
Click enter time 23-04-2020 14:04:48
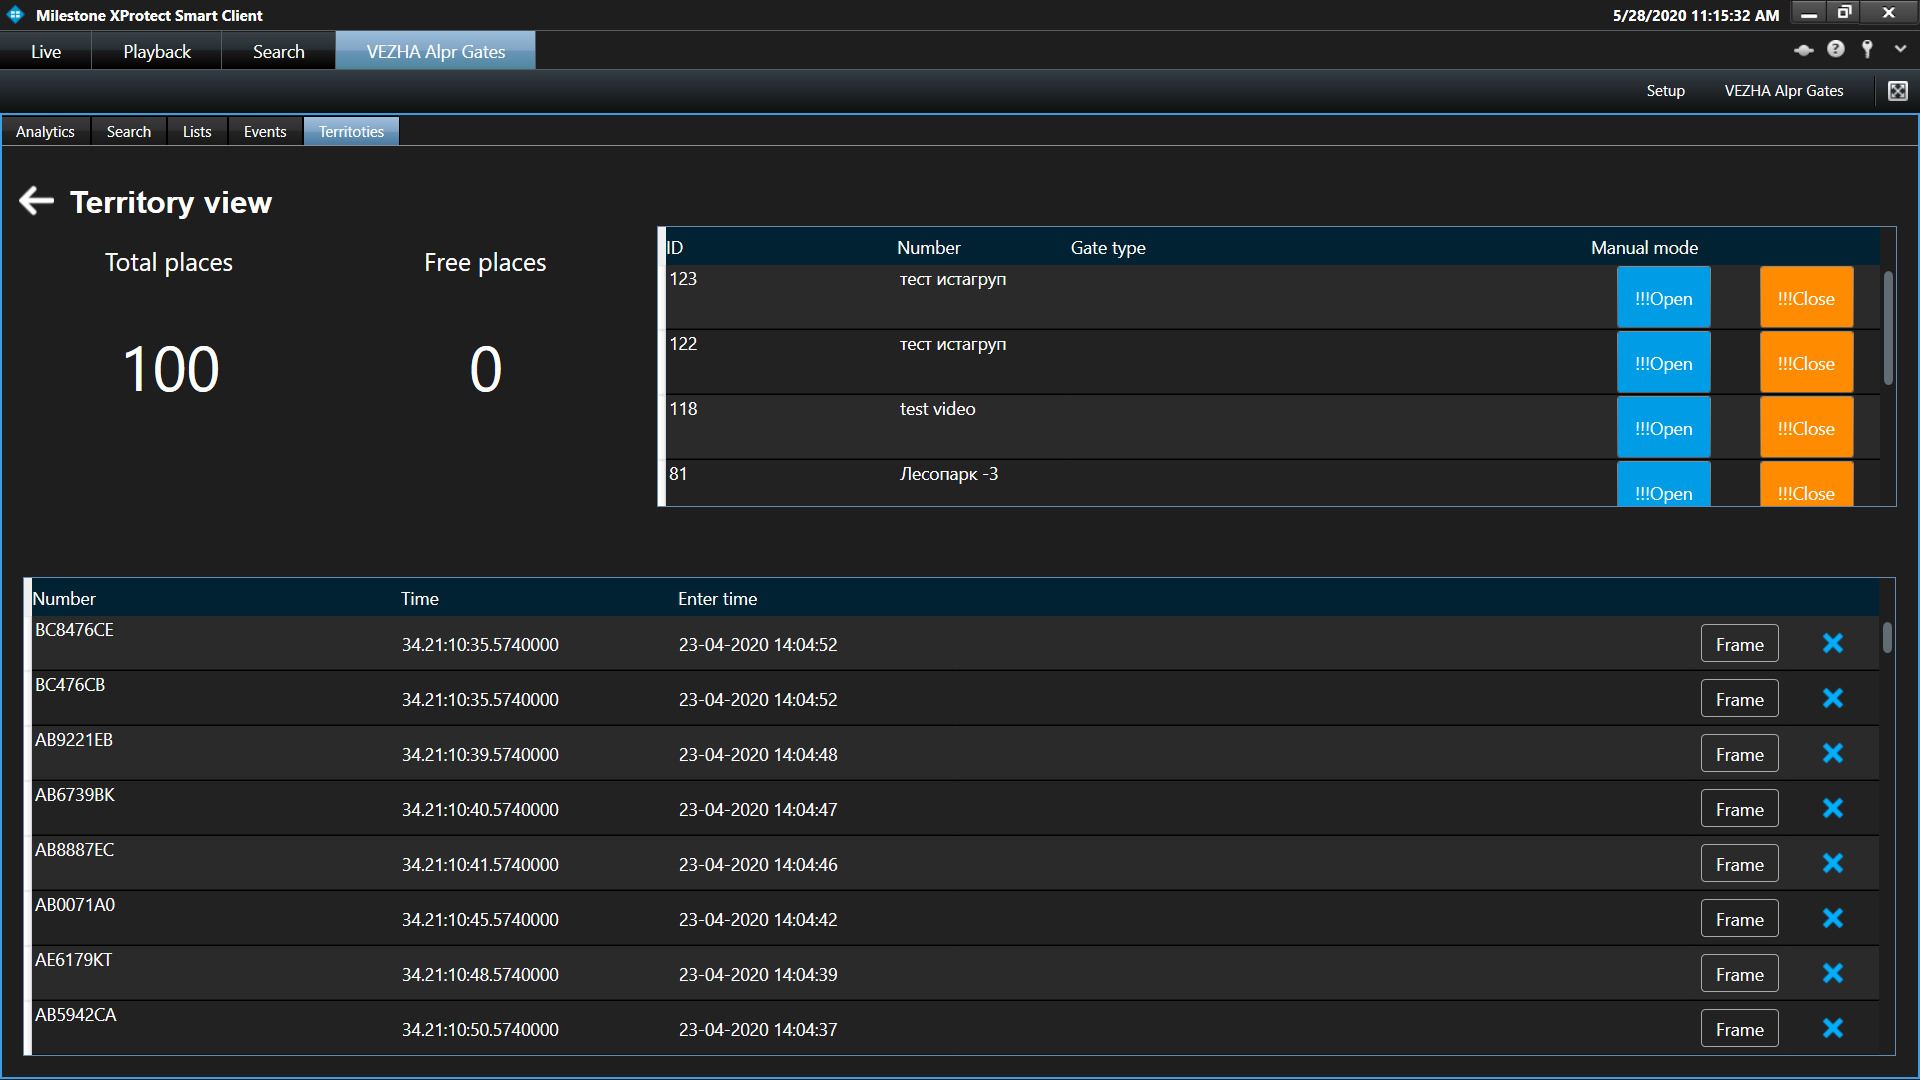(x=758, y=754)
